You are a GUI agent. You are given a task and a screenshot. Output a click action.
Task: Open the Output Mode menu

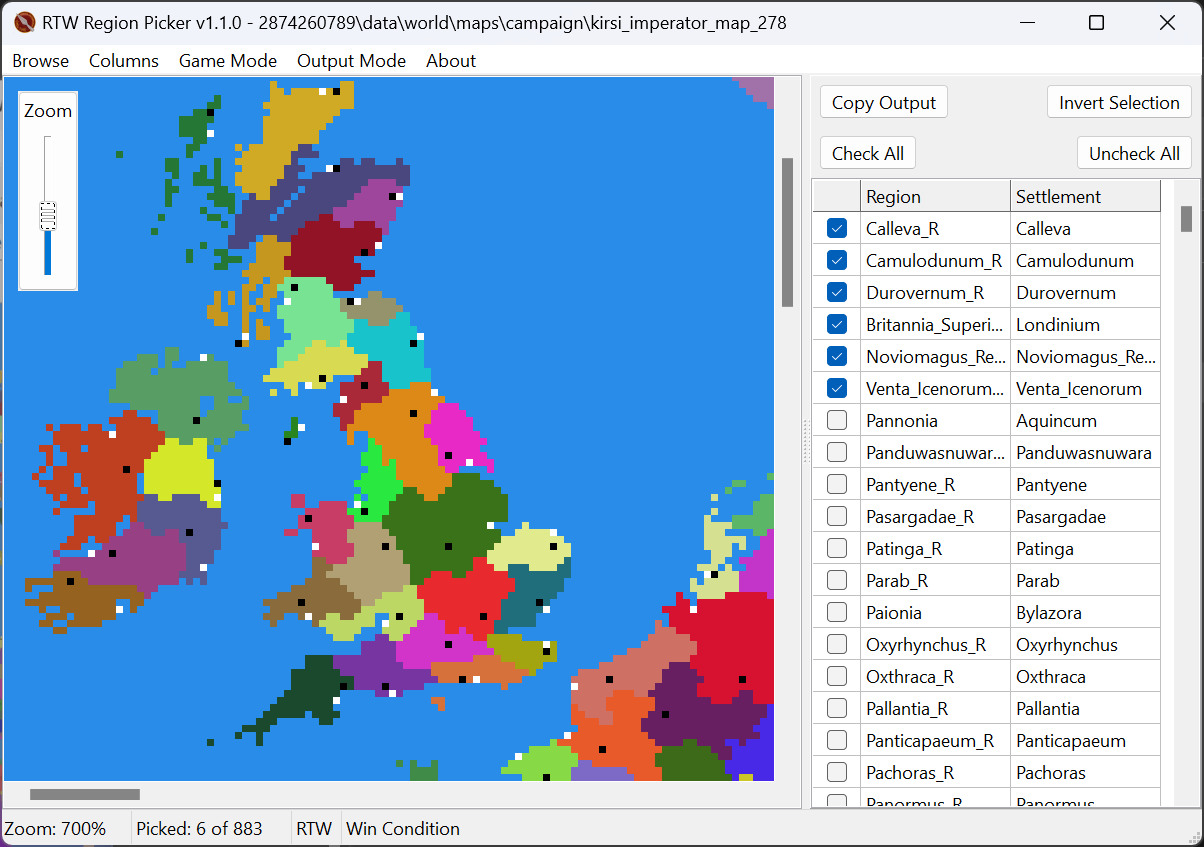click(x=351, y=61)
